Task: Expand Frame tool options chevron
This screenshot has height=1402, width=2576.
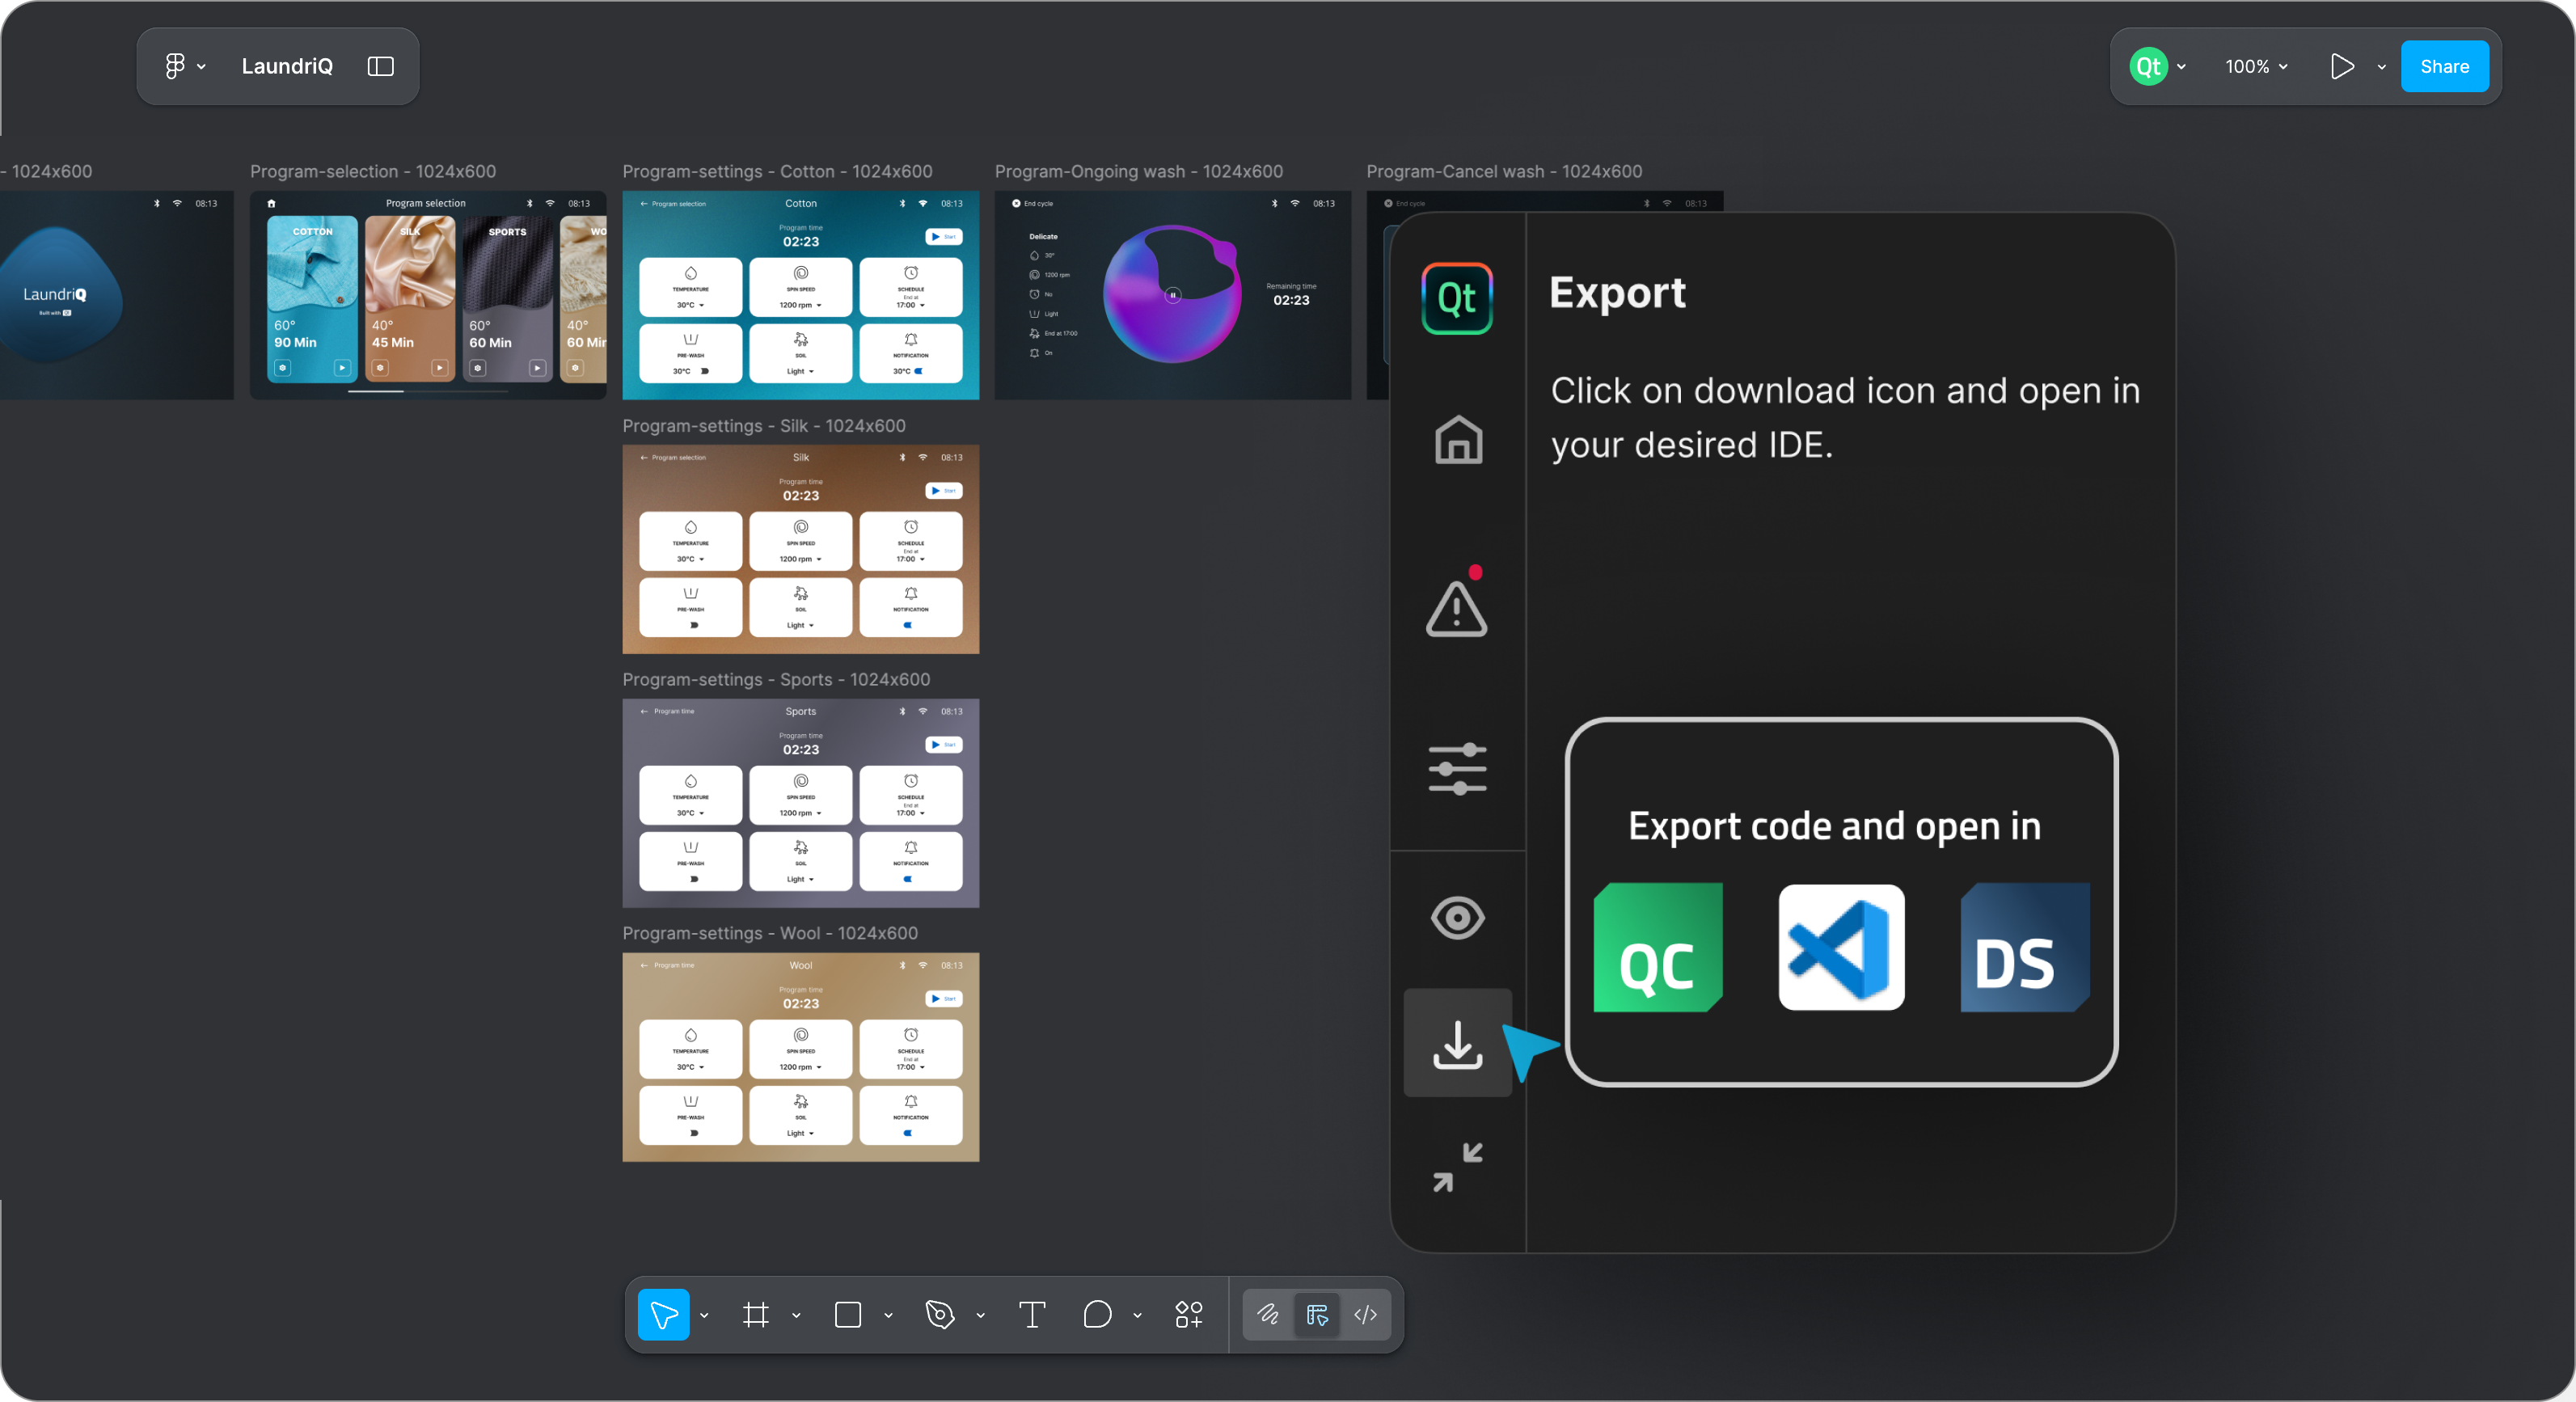Action: point(796,1315)
